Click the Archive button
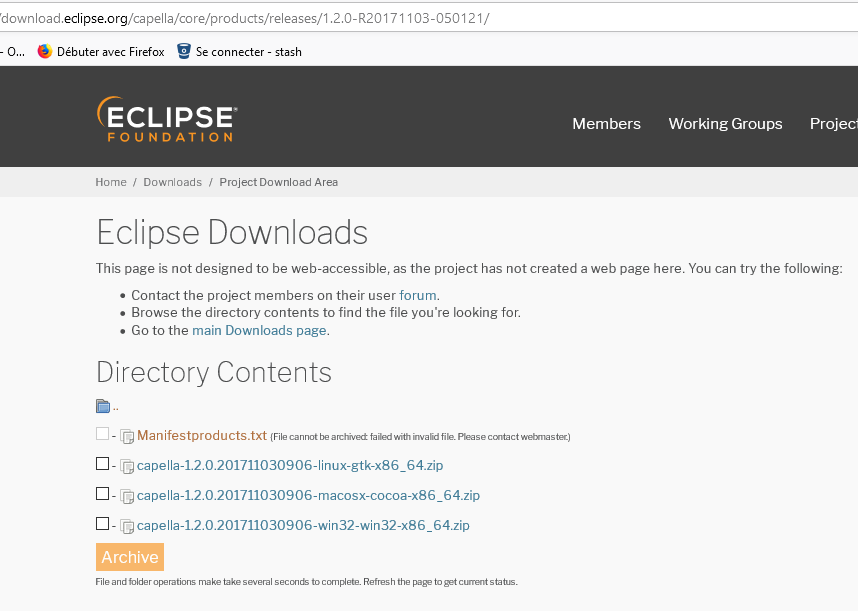Viewport: 858px width, 611px height. pyautogui.click(x=130, y=557)
